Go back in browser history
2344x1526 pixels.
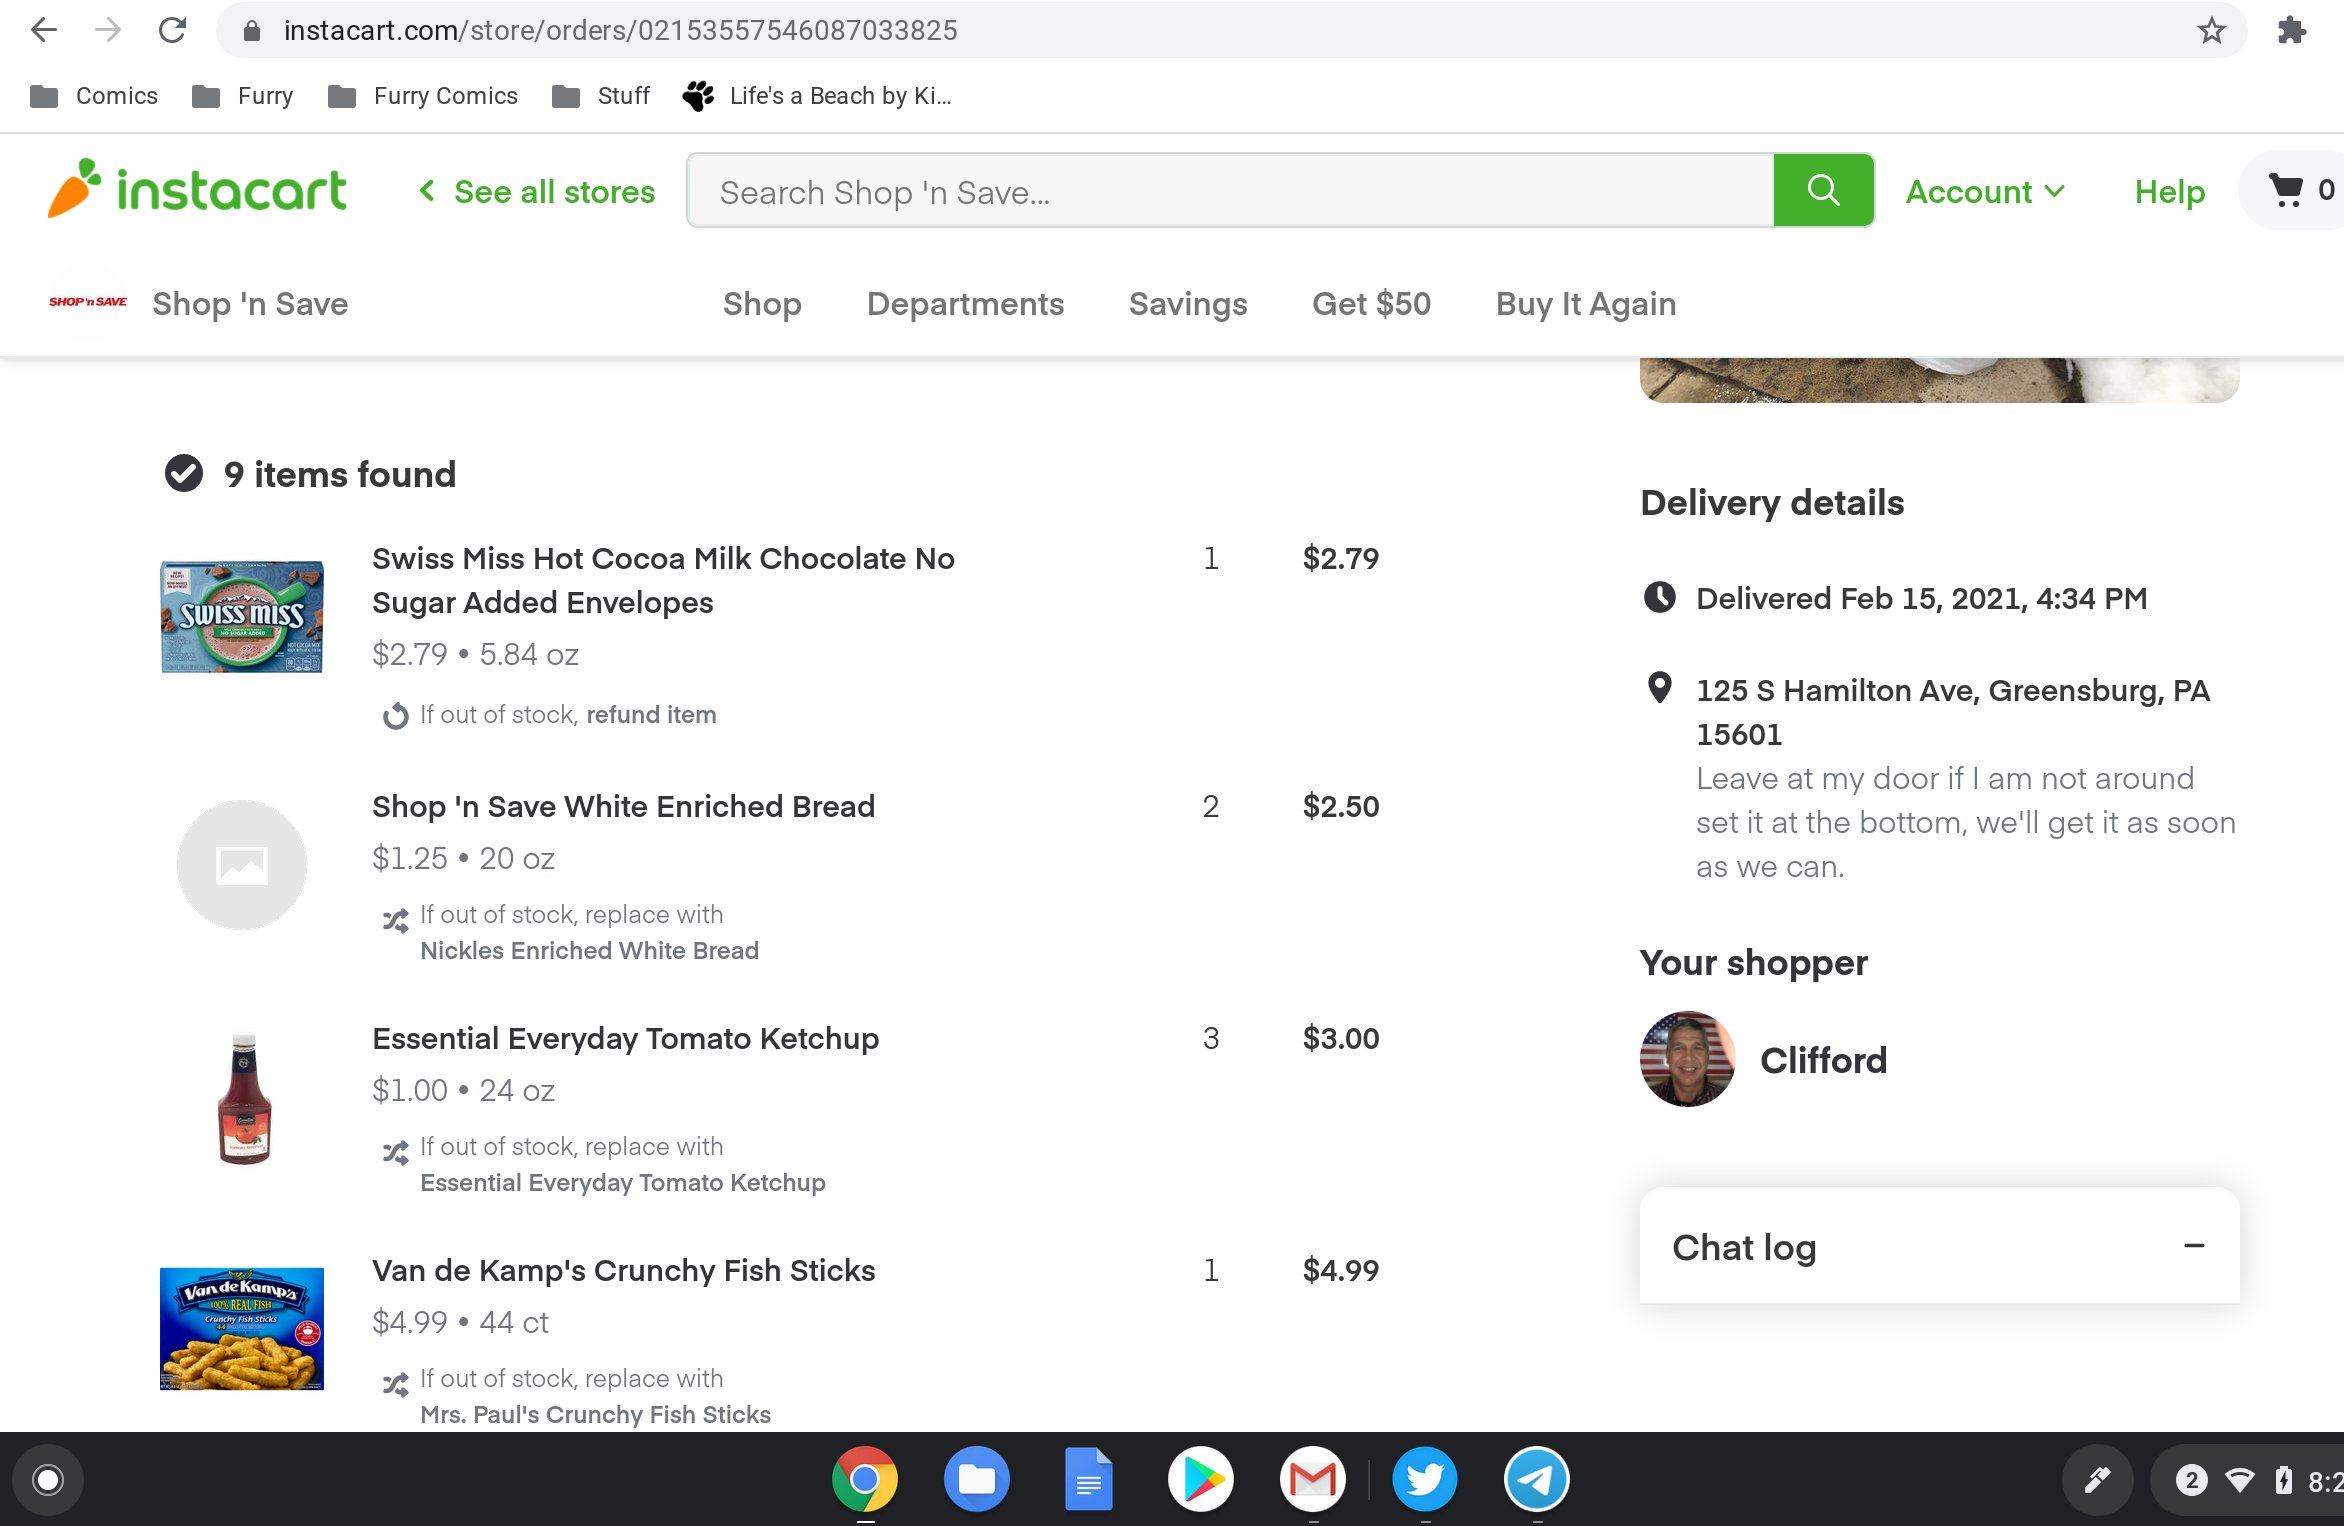[x=44, y=30]
